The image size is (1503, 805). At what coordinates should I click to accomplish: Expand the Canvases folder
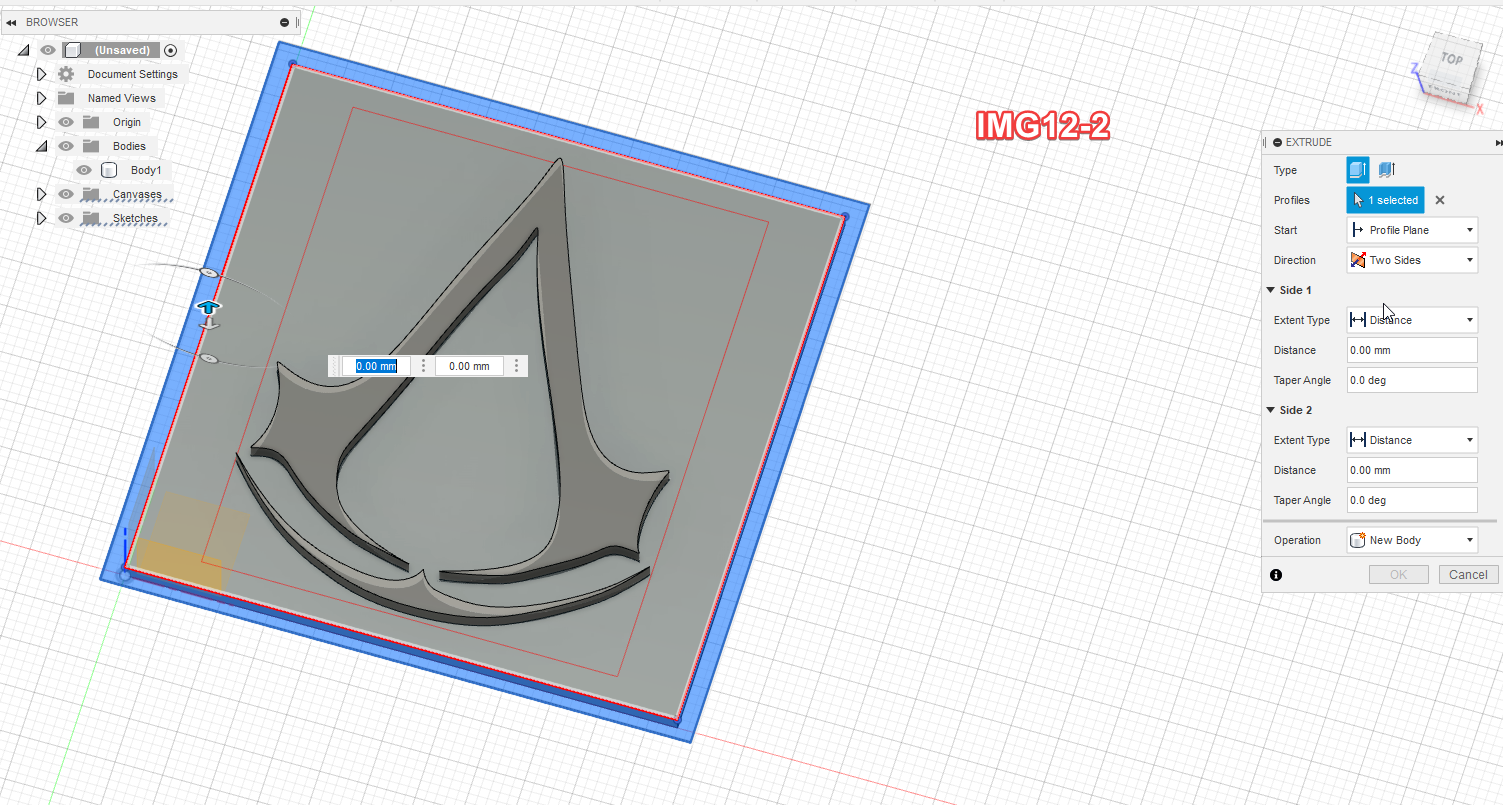[41, 194]
